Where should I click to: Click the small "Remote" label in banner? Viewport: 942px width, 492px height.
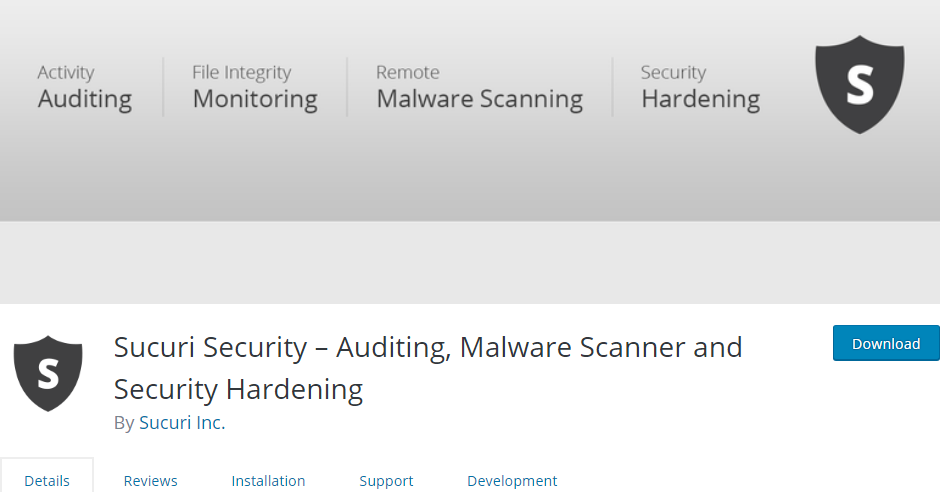[x=407, y=72]
